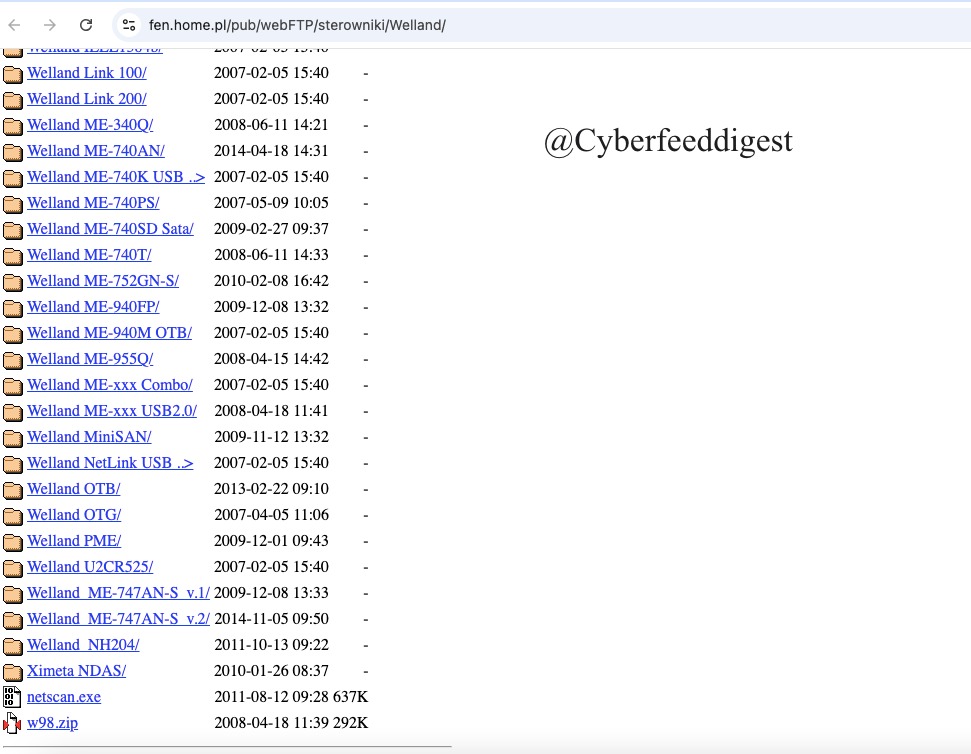Click folder icon beside Welland ME-740PS
Viewport: 971px width, 754px height.
pyautogui.click(x=12, y=204)
